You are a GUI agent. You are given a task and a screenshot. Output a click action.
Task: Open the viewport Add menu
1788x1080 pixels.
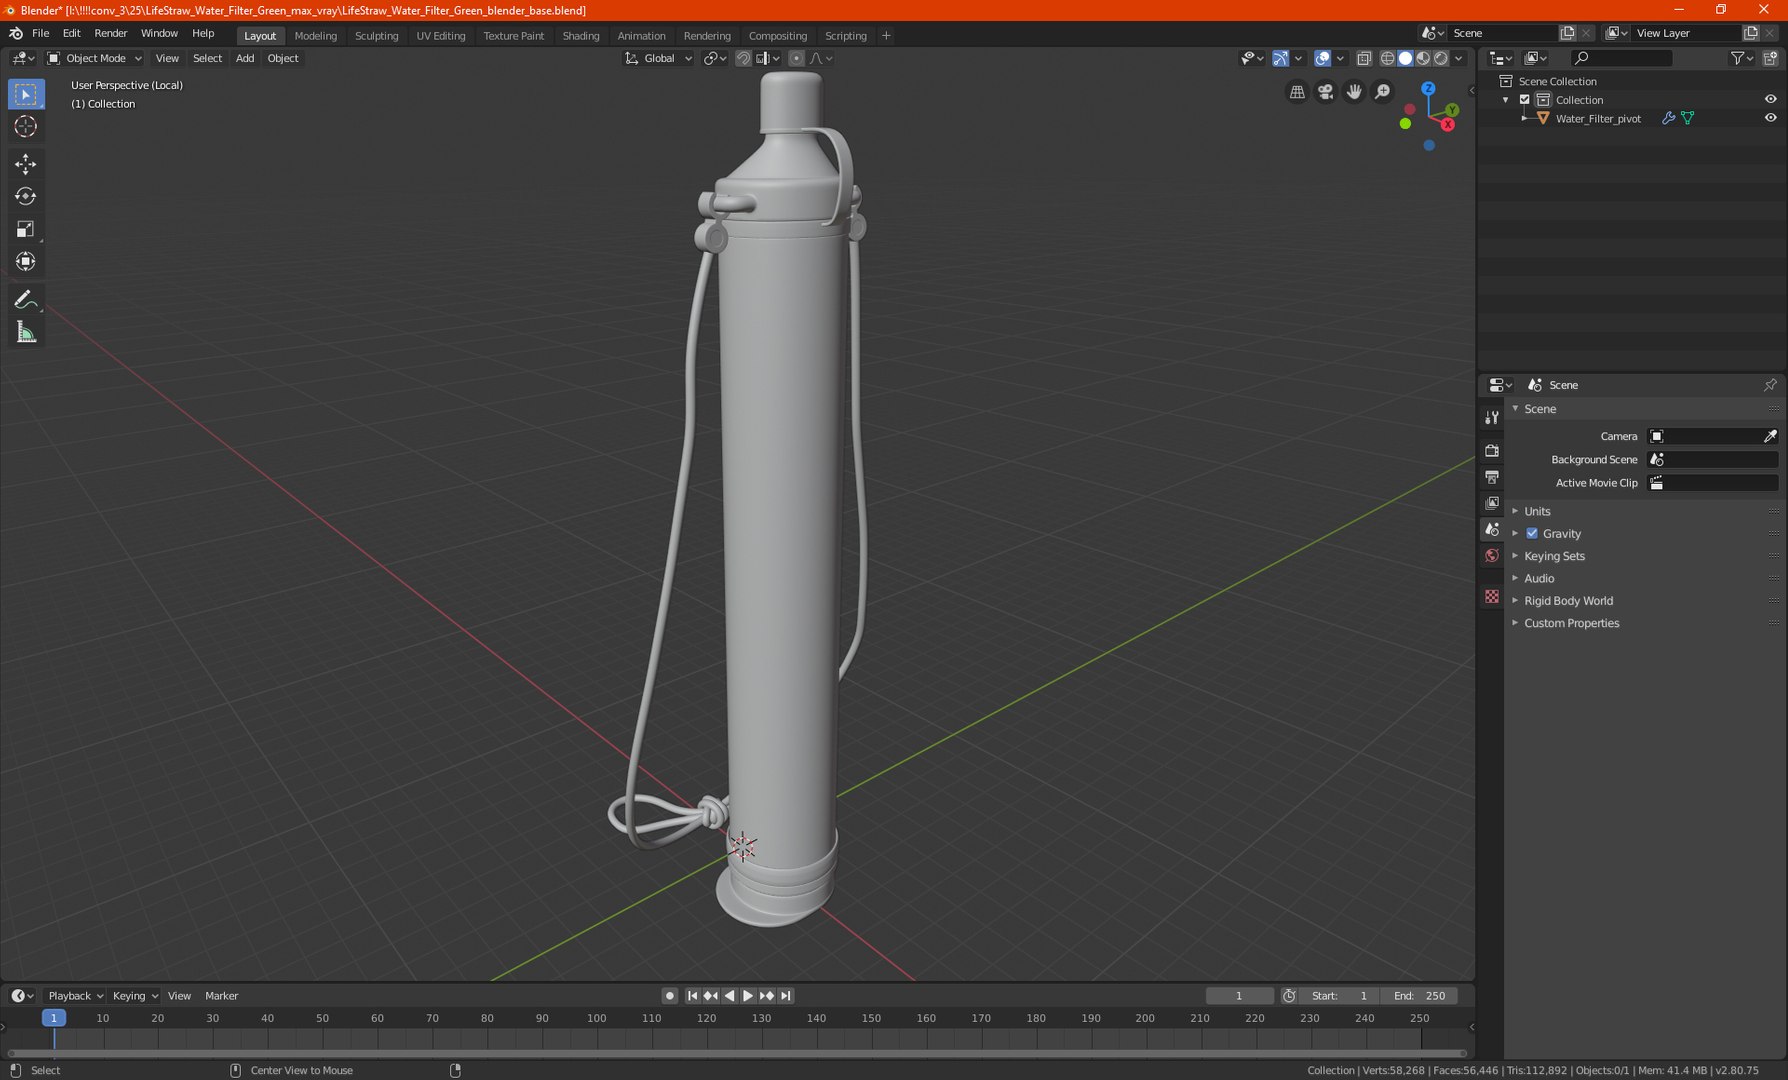pos(244,58)
